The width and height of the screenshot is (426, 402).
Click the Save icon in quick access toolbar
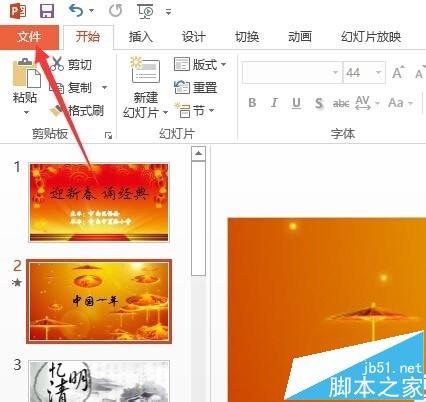click(x=47, y=11)
